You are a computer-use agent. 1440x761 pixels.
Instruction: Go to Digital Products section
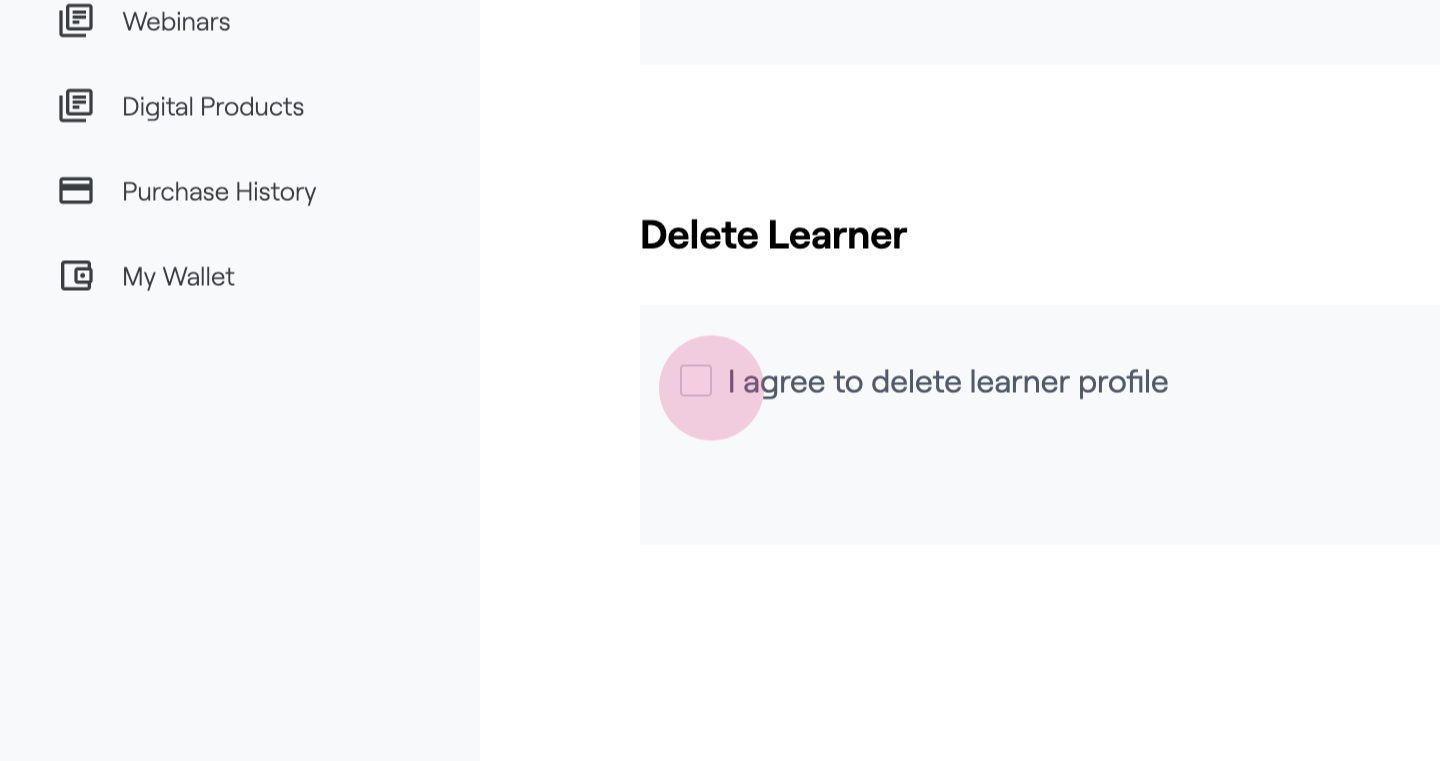[212, 106]
